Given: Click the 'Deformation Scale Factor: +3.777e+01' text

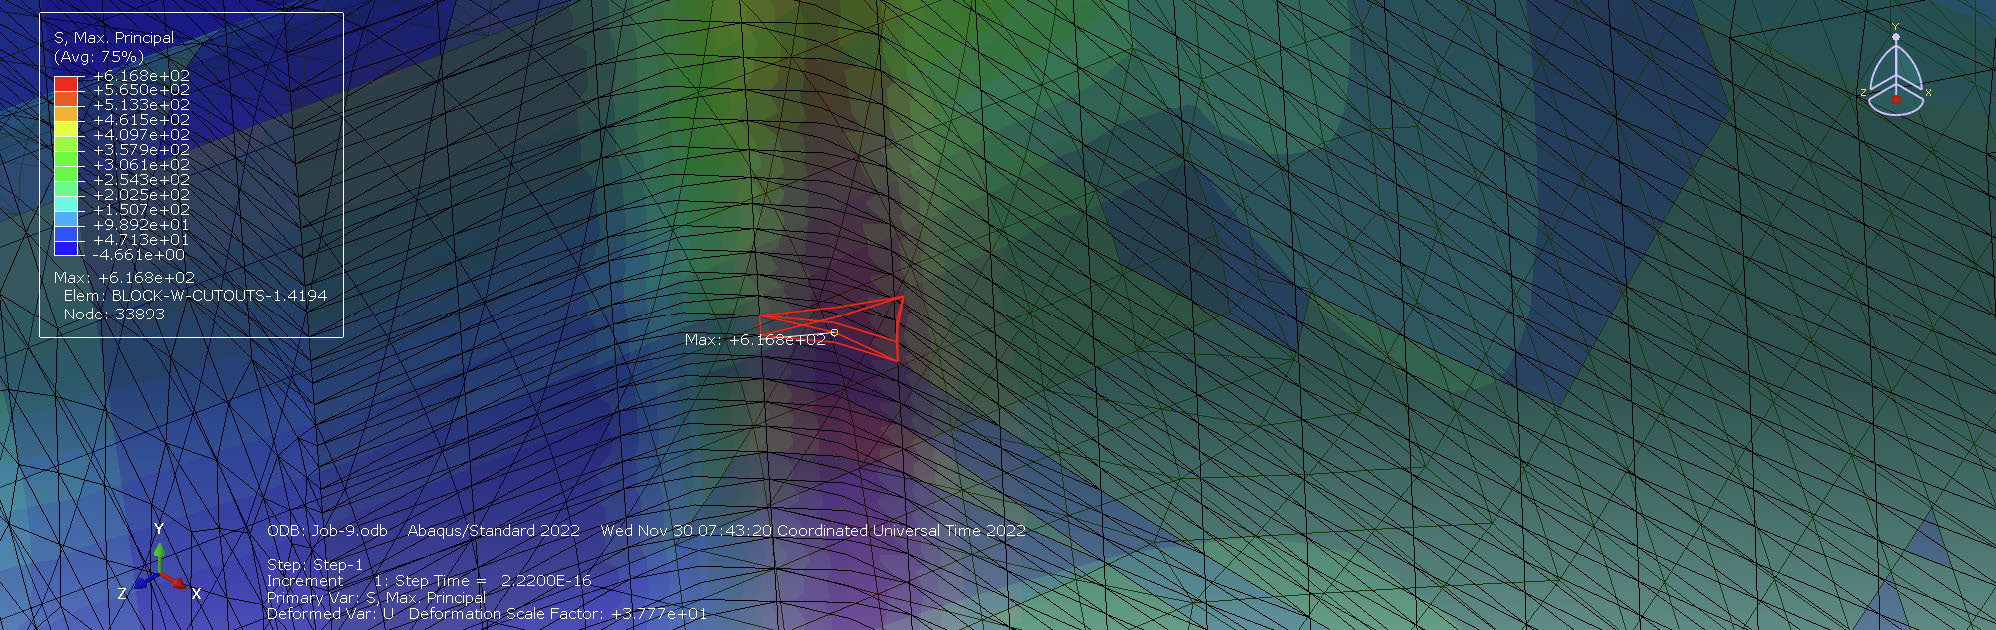Looking at the screenshot, I should [558, 614].
